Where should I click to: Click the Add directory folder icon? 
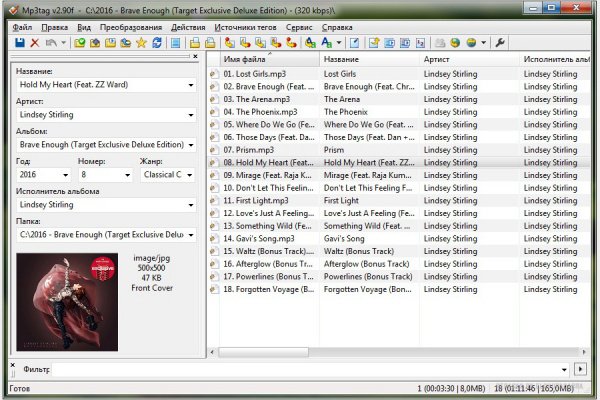click(95, 42)
